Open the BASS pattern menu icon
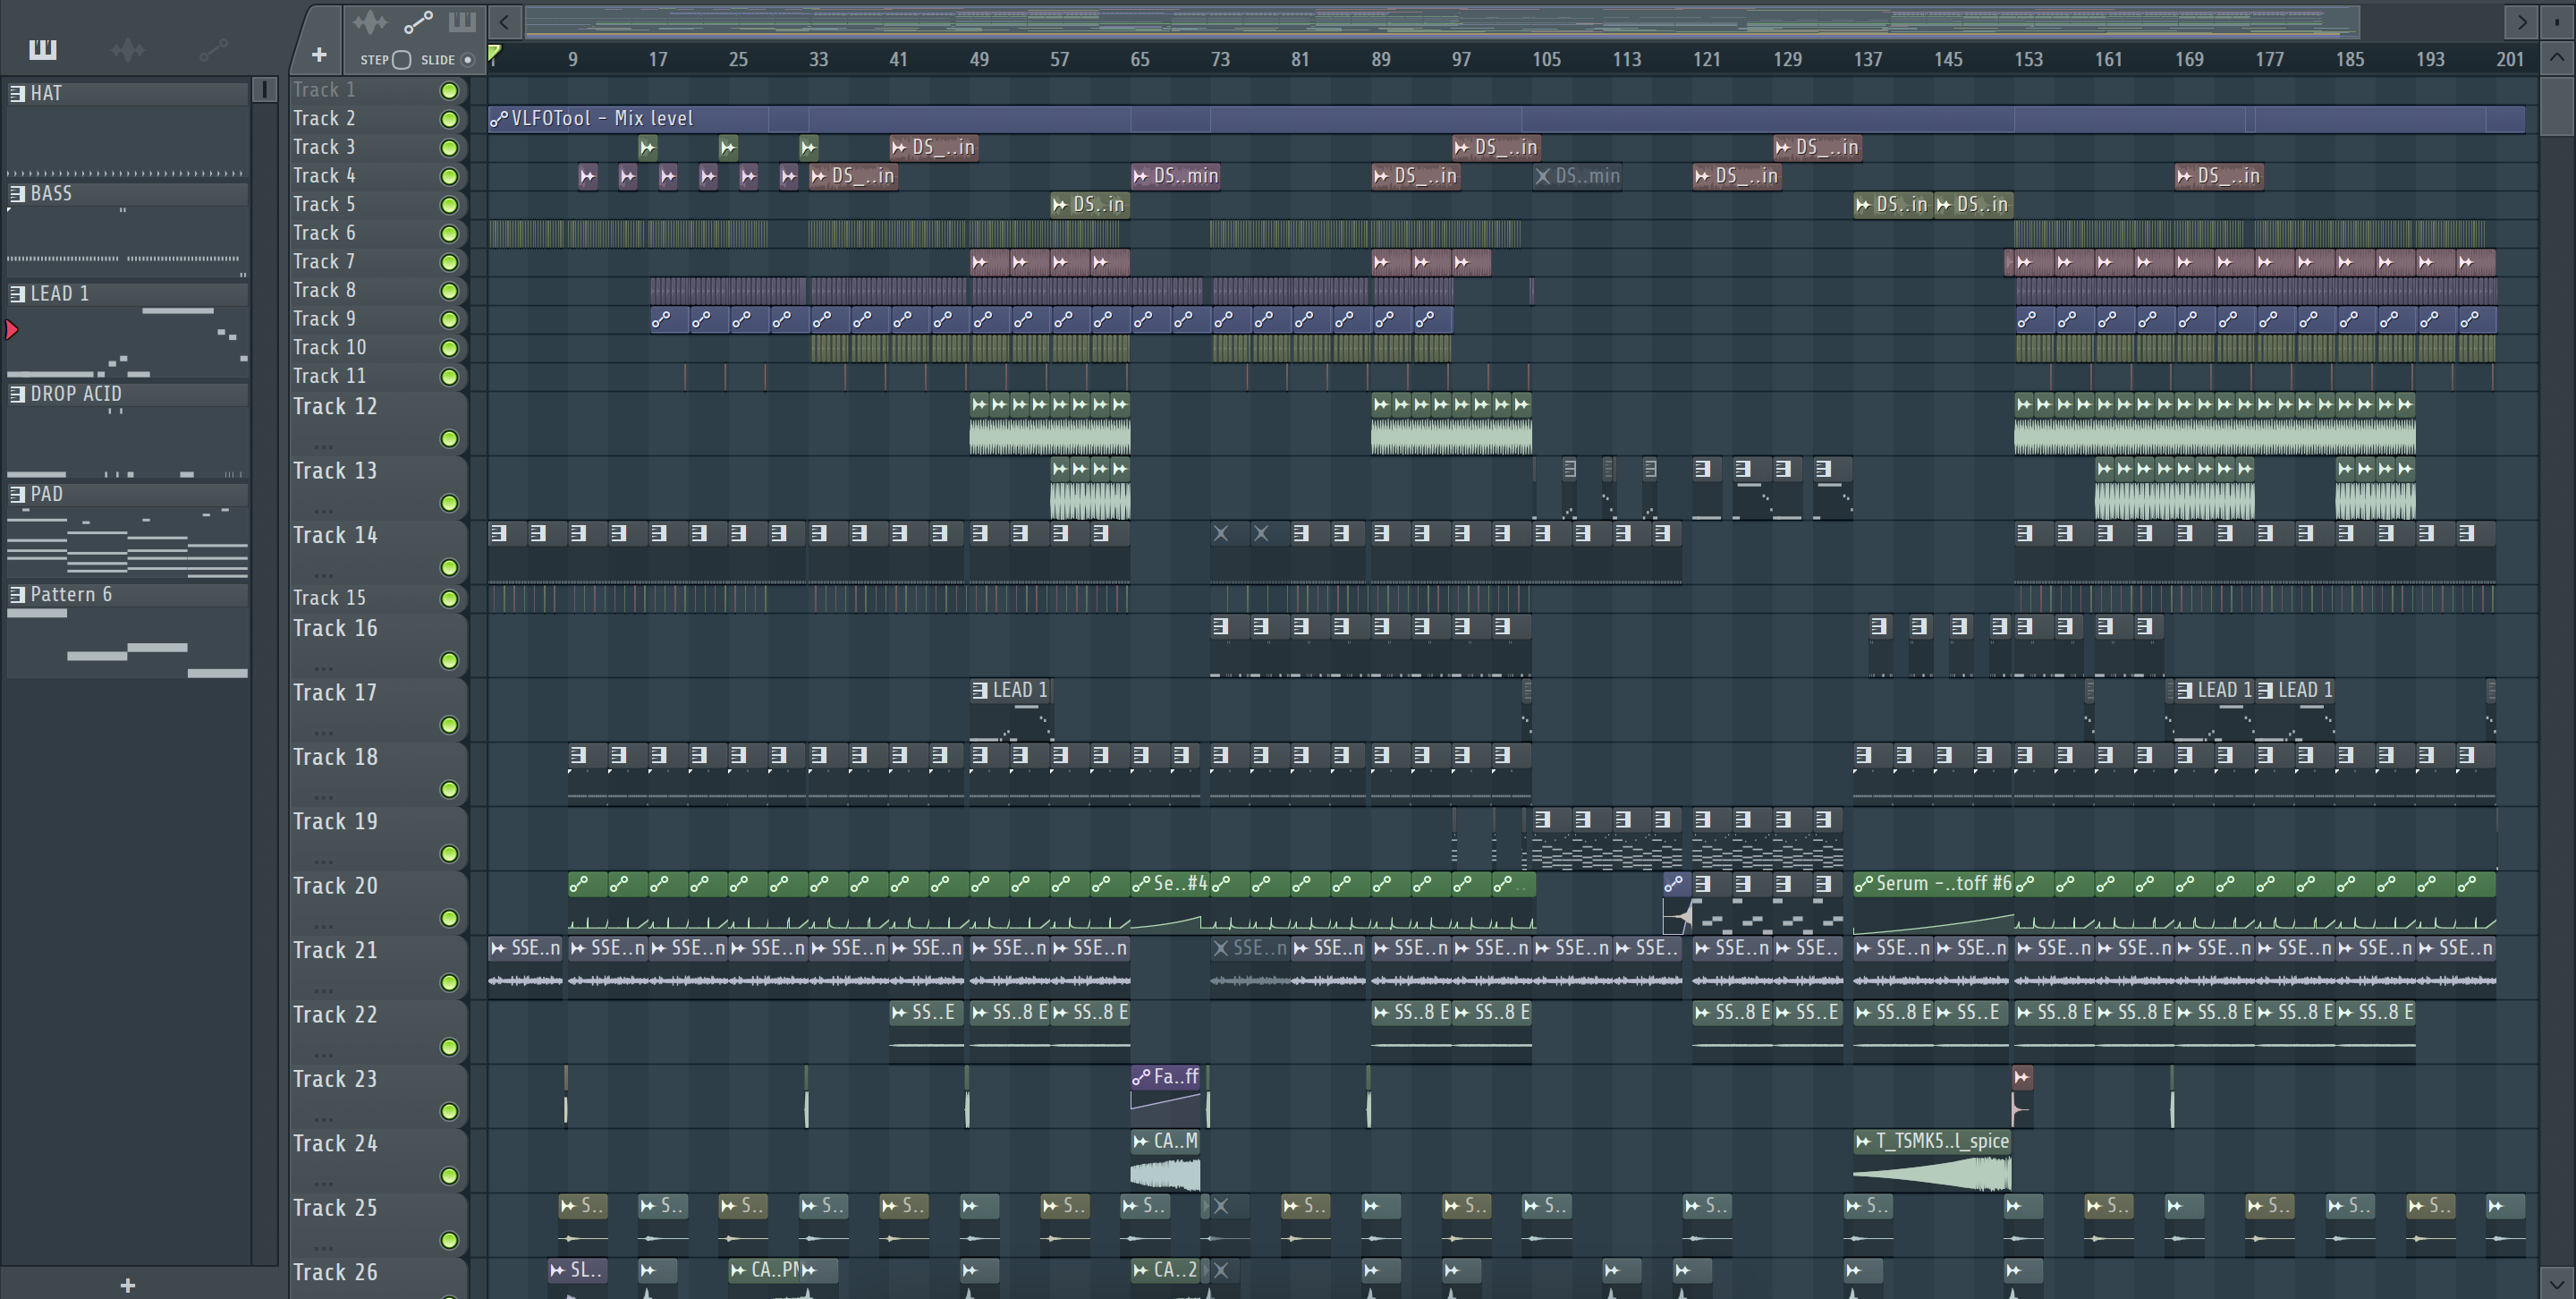Viewport: 2576px width, 1299px height. (17, 194)
